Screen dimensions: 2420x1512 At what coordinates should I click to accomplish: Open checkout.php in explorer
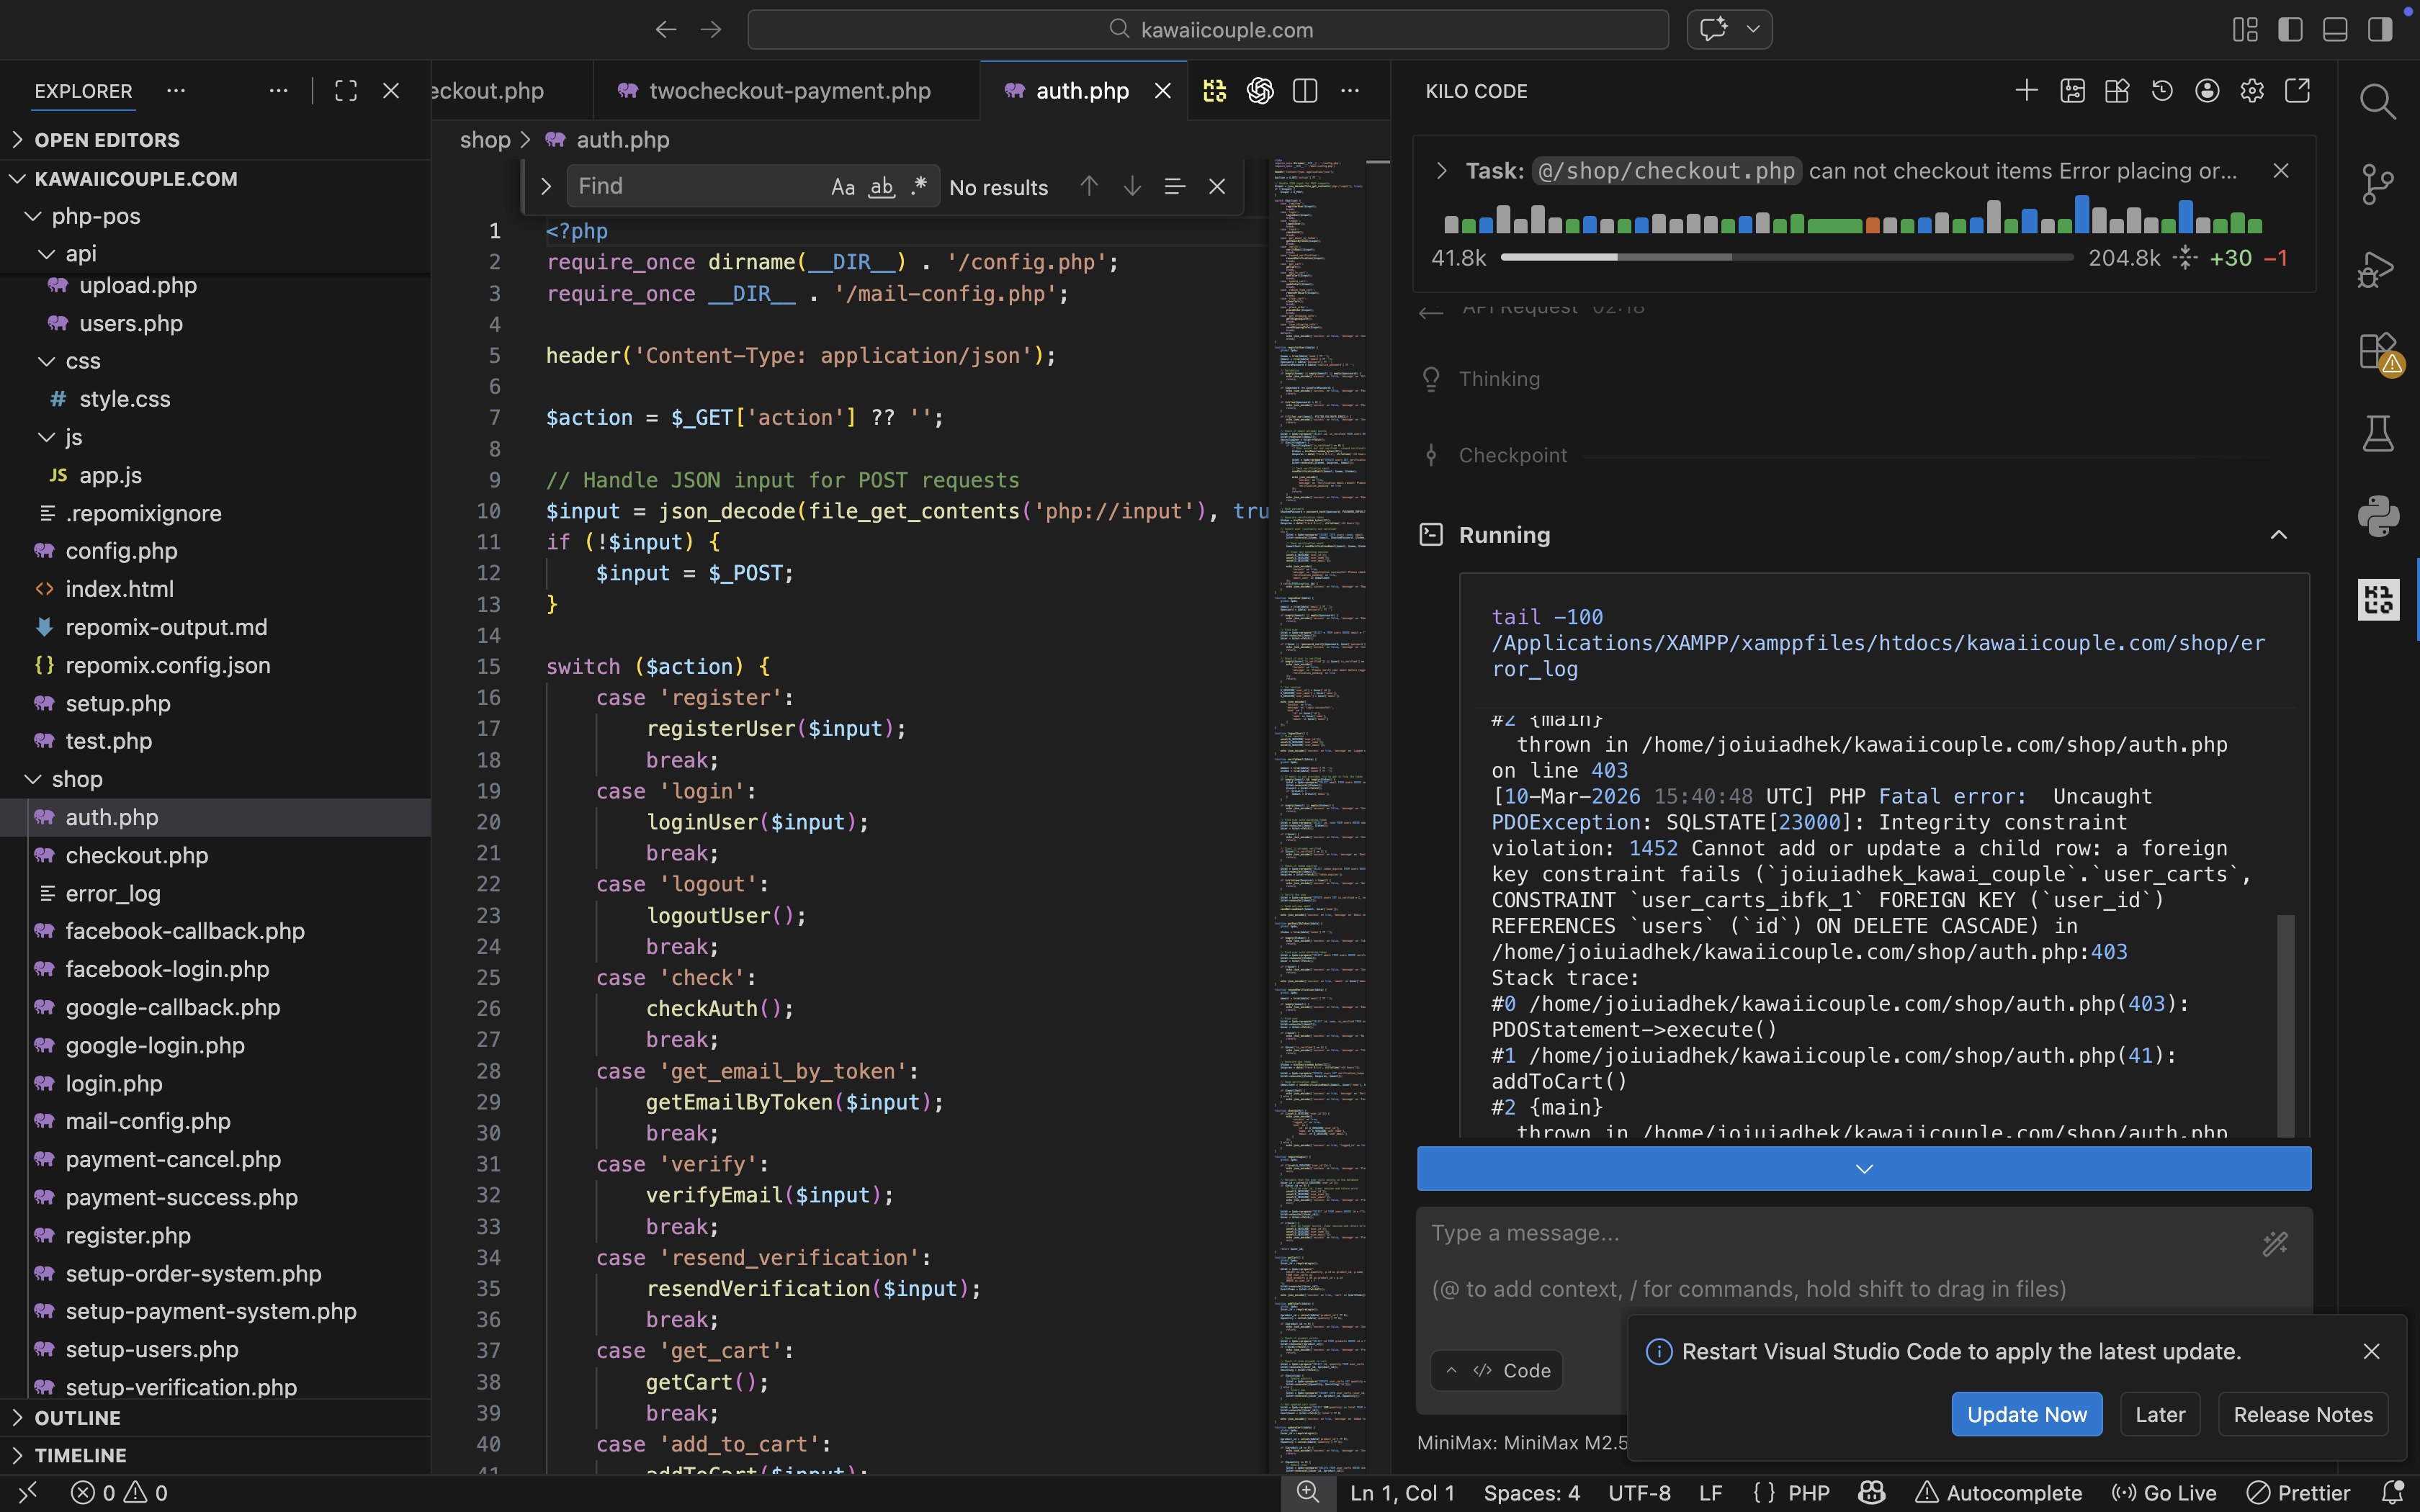[136, 855]
